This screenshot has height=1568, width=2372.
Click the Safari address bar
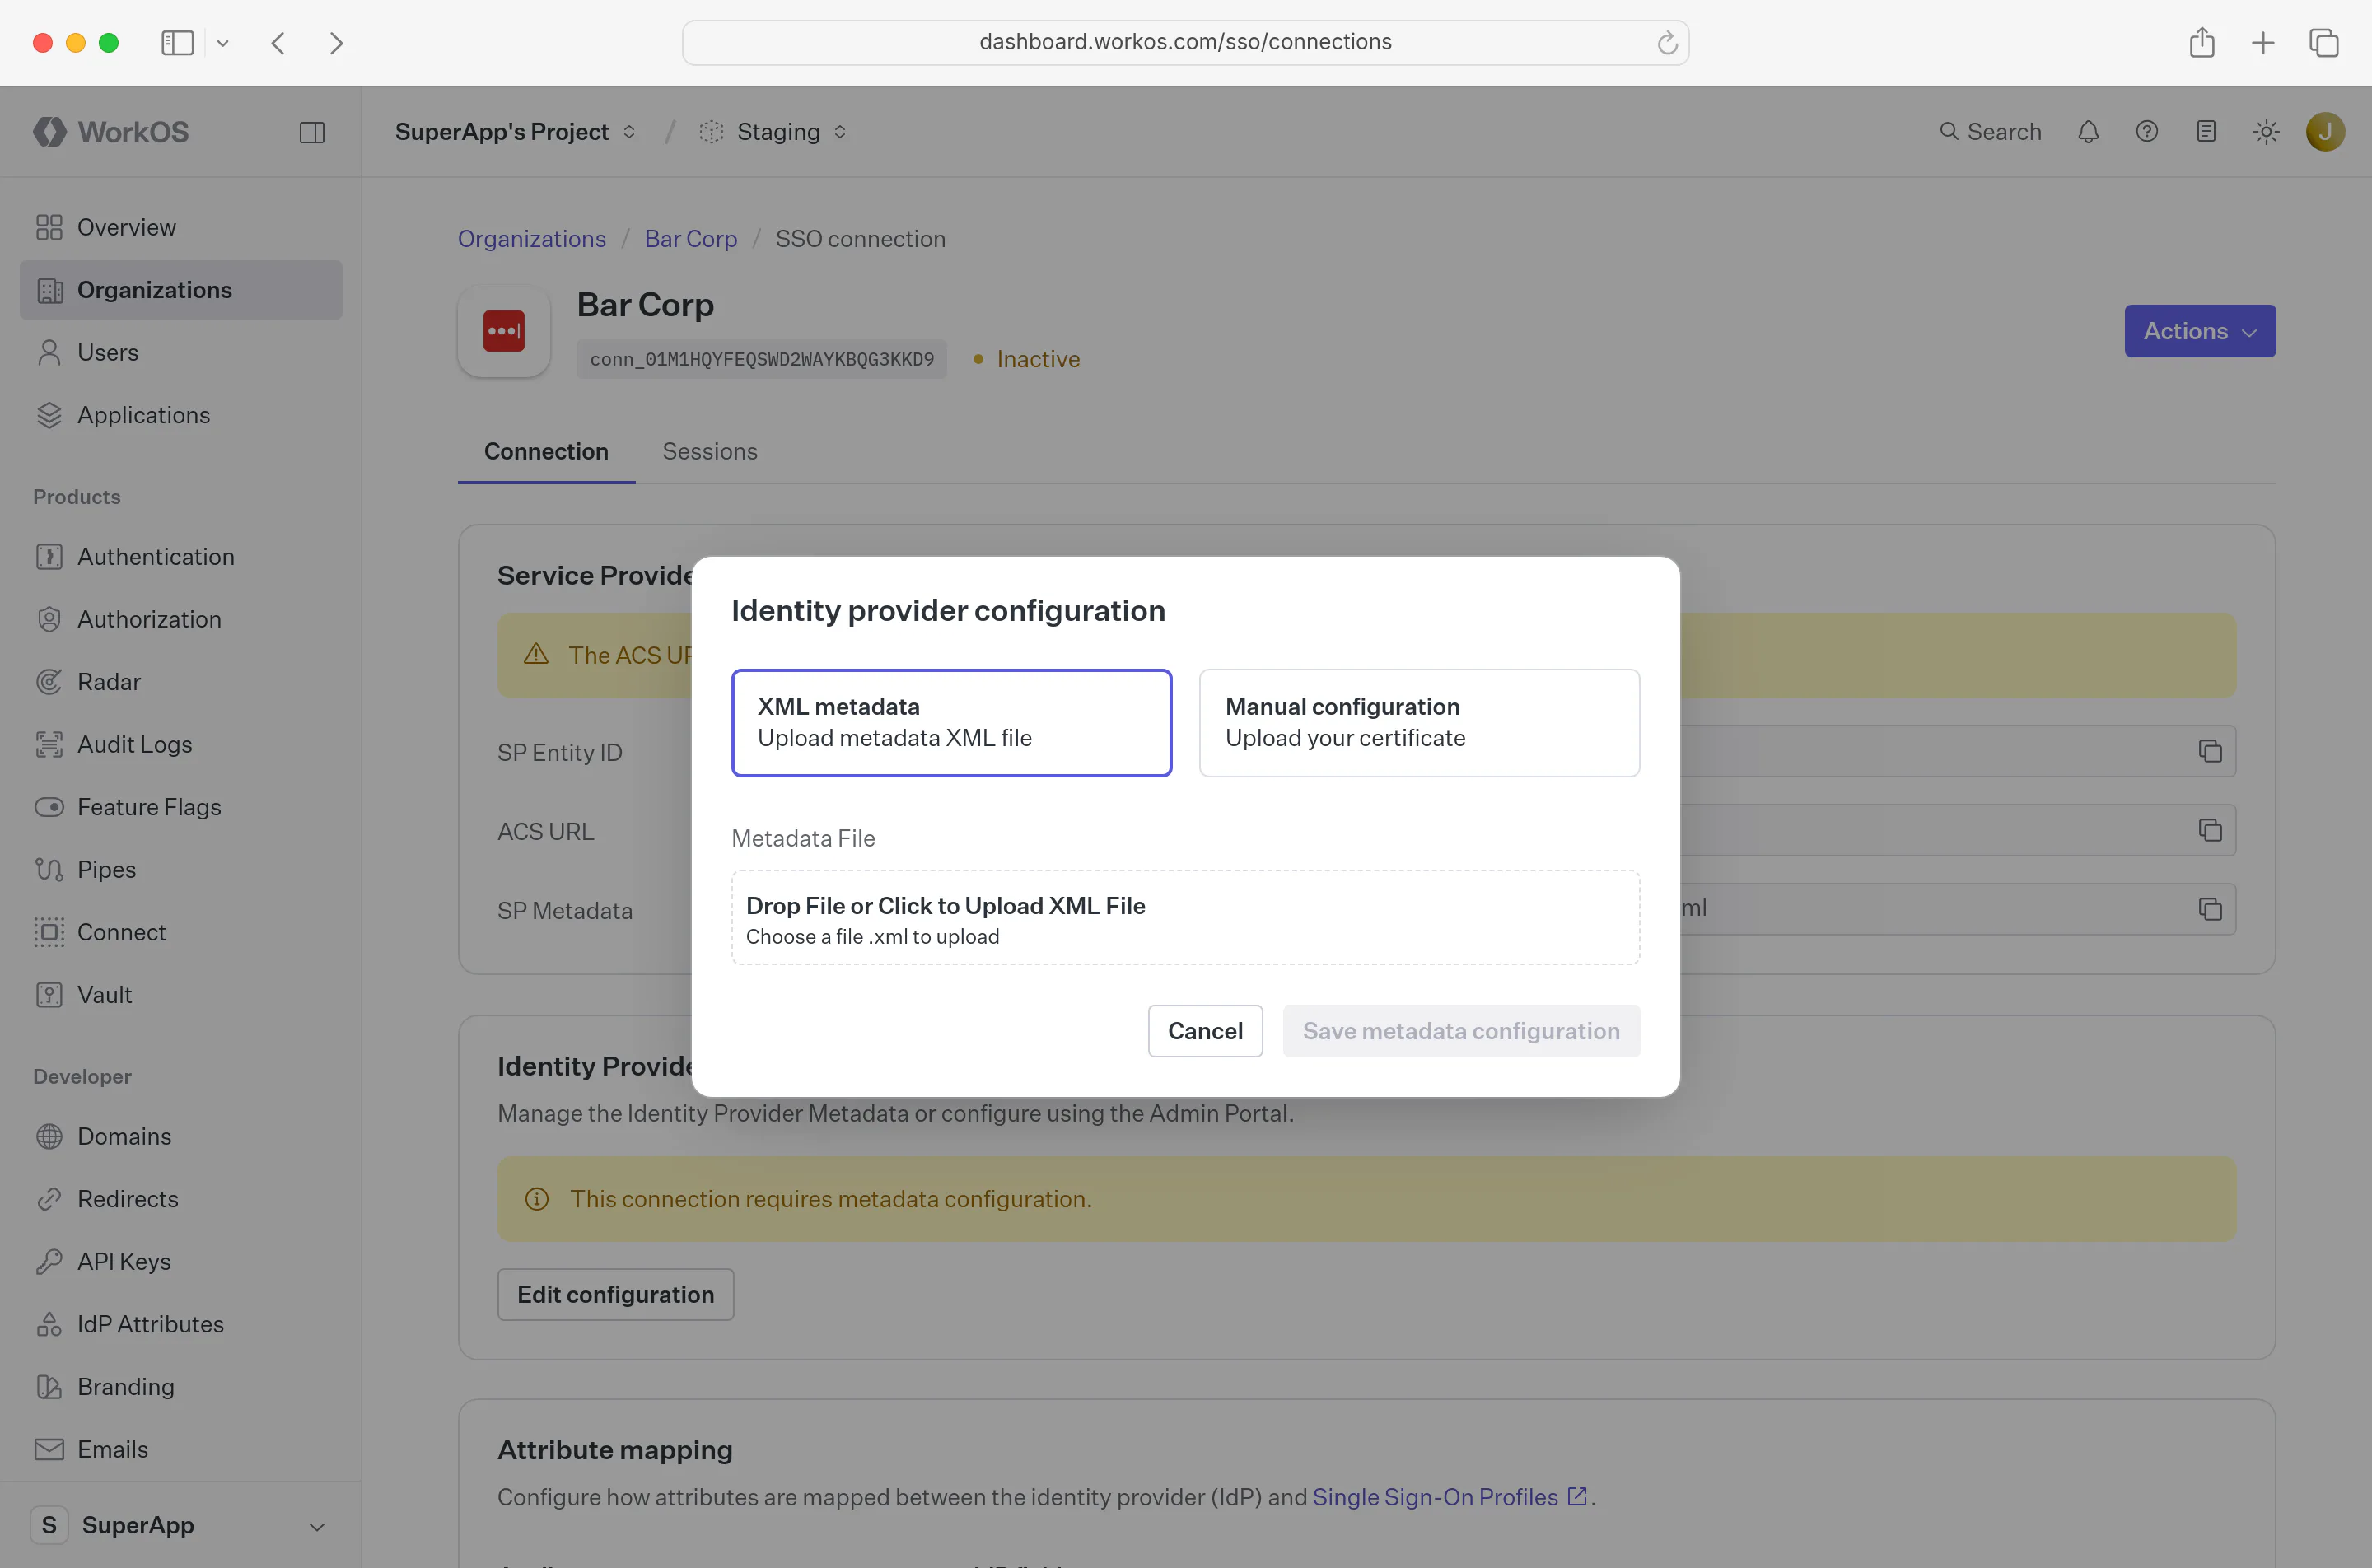coord(1185,42)
